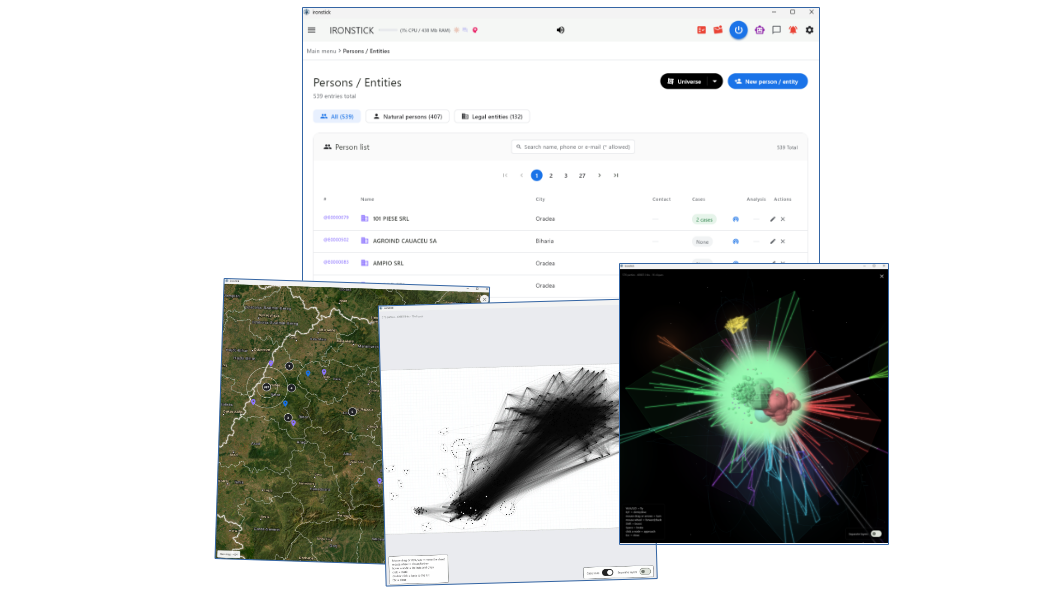Click the New person / entity button
Viewport: 1058px width, 595px height.
tap(768, 82)
